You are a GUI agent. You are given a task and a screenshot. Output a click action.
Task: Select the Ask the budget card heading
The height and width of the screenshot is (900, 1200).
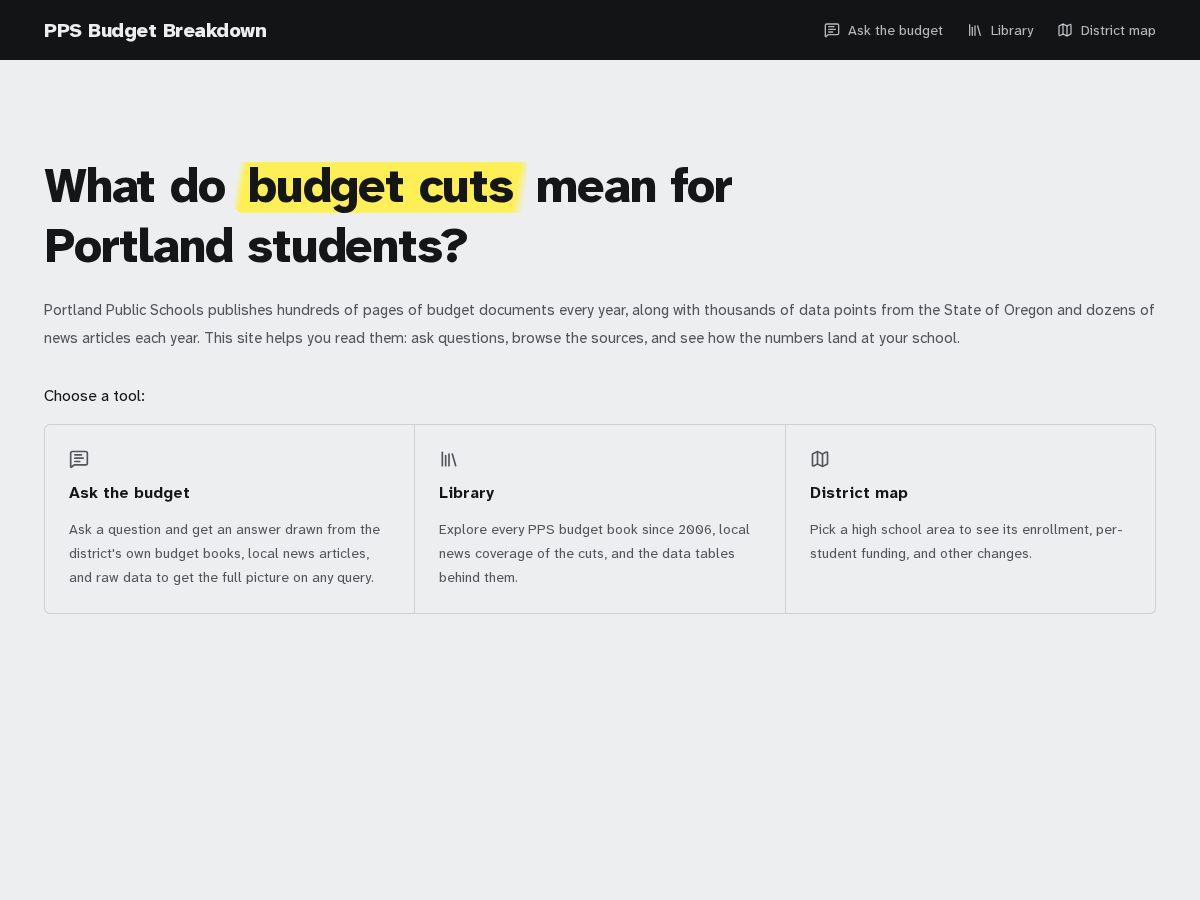(129, 493)
